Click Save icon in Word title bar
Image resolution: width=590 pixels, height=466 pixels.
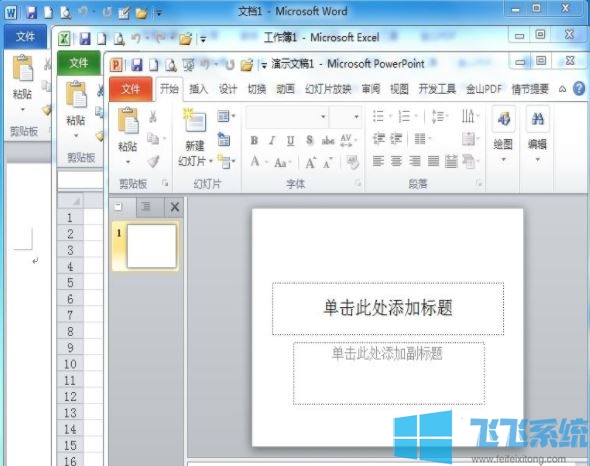click(32, 12)
